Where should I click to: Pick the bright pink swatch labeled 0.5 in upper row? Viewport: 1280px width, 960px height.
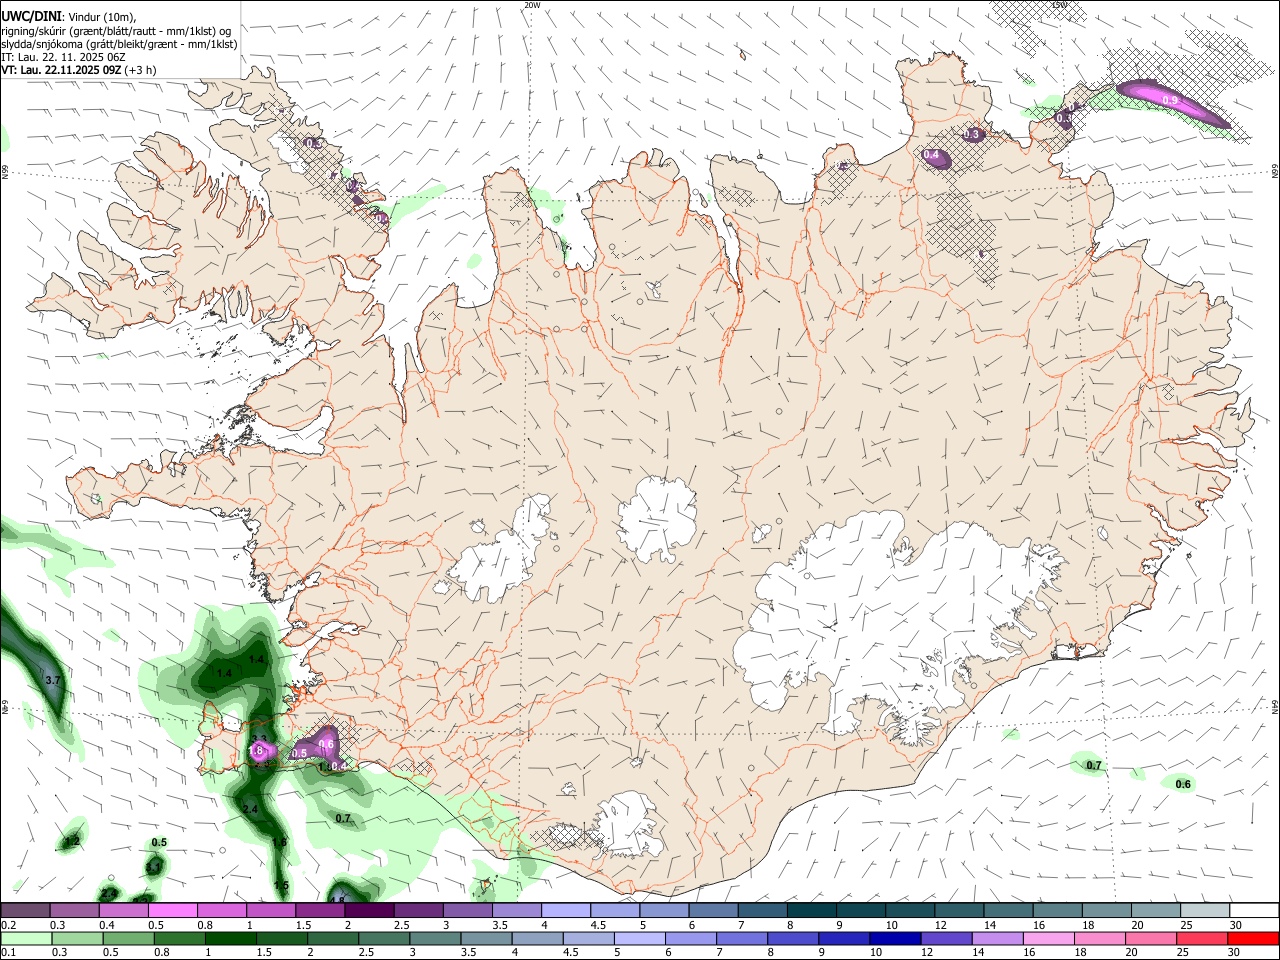[x=172, y=910]
